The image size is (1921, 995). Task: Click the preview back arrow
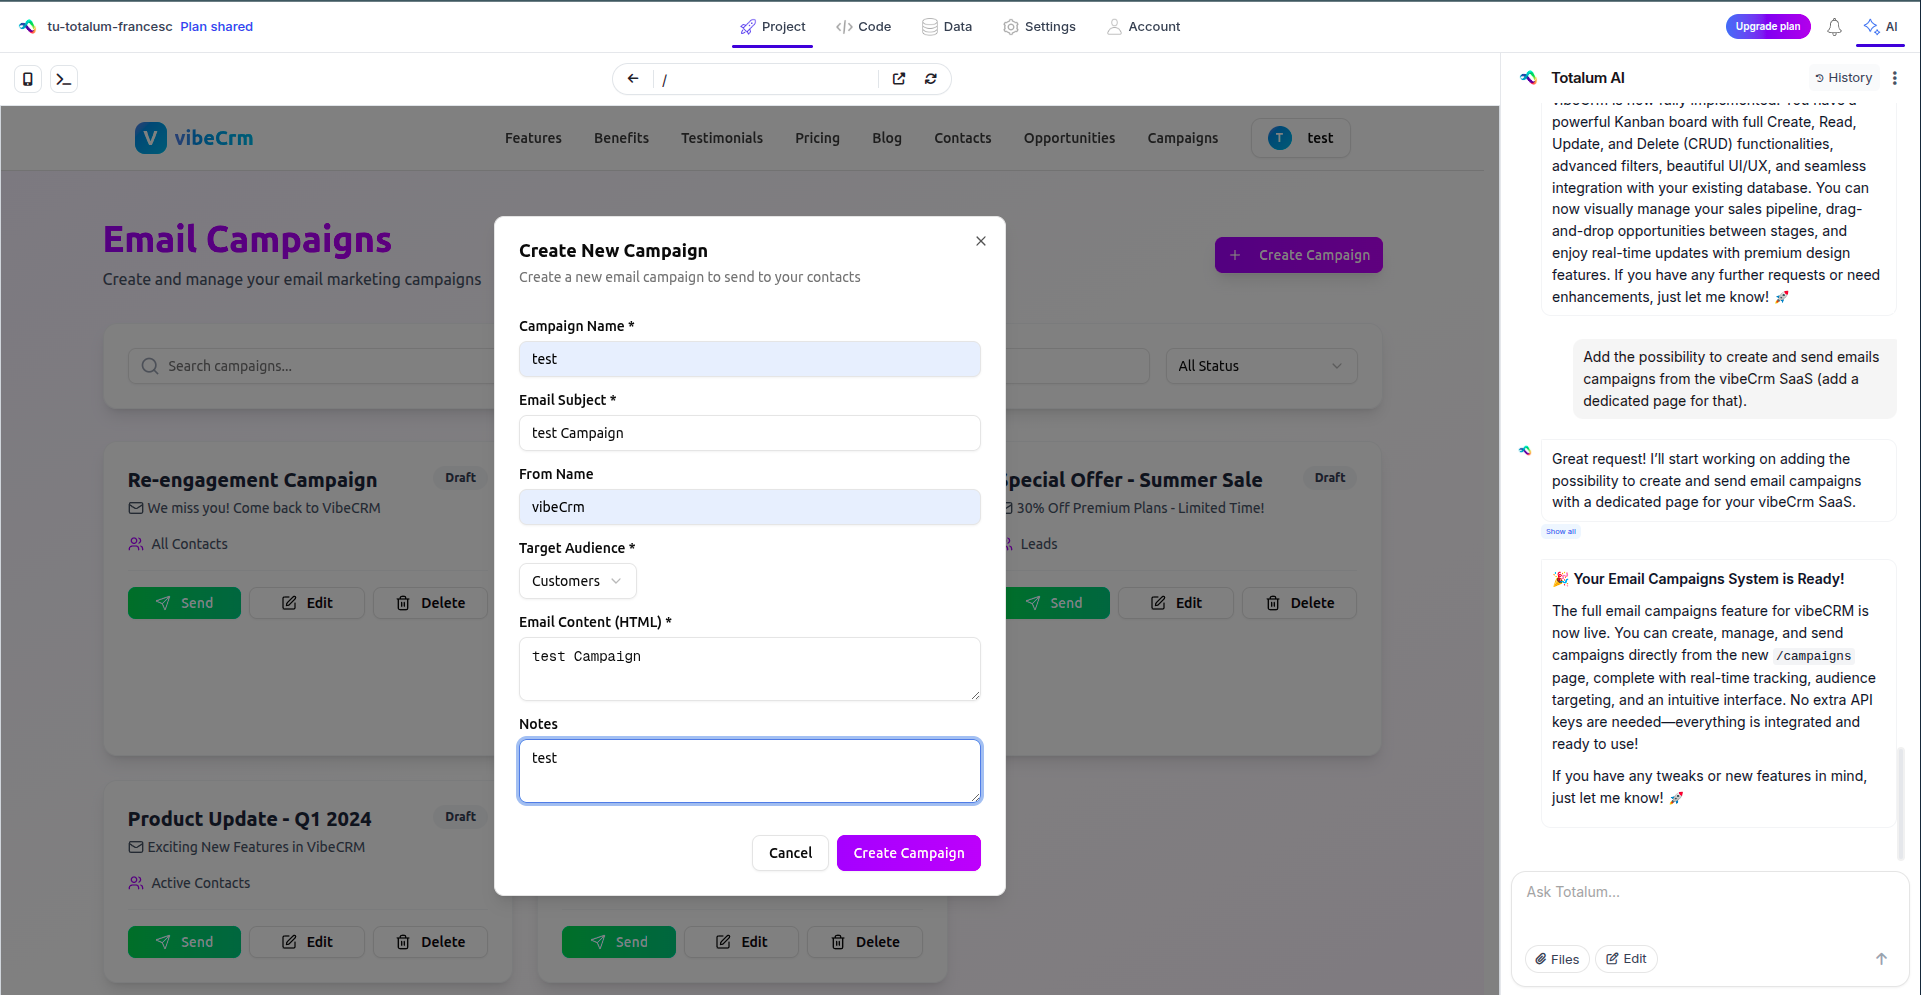[633, 79]
